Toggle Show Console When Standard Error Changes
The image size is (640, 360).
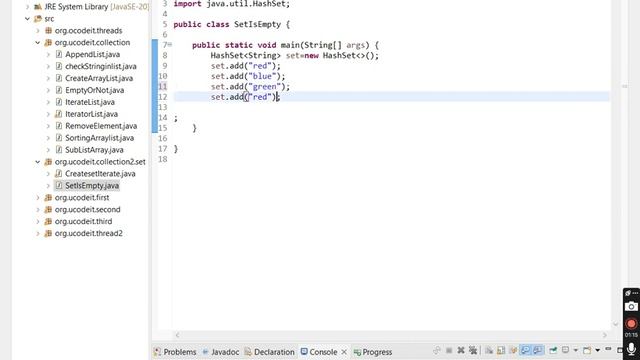click(x=538, y=350)
